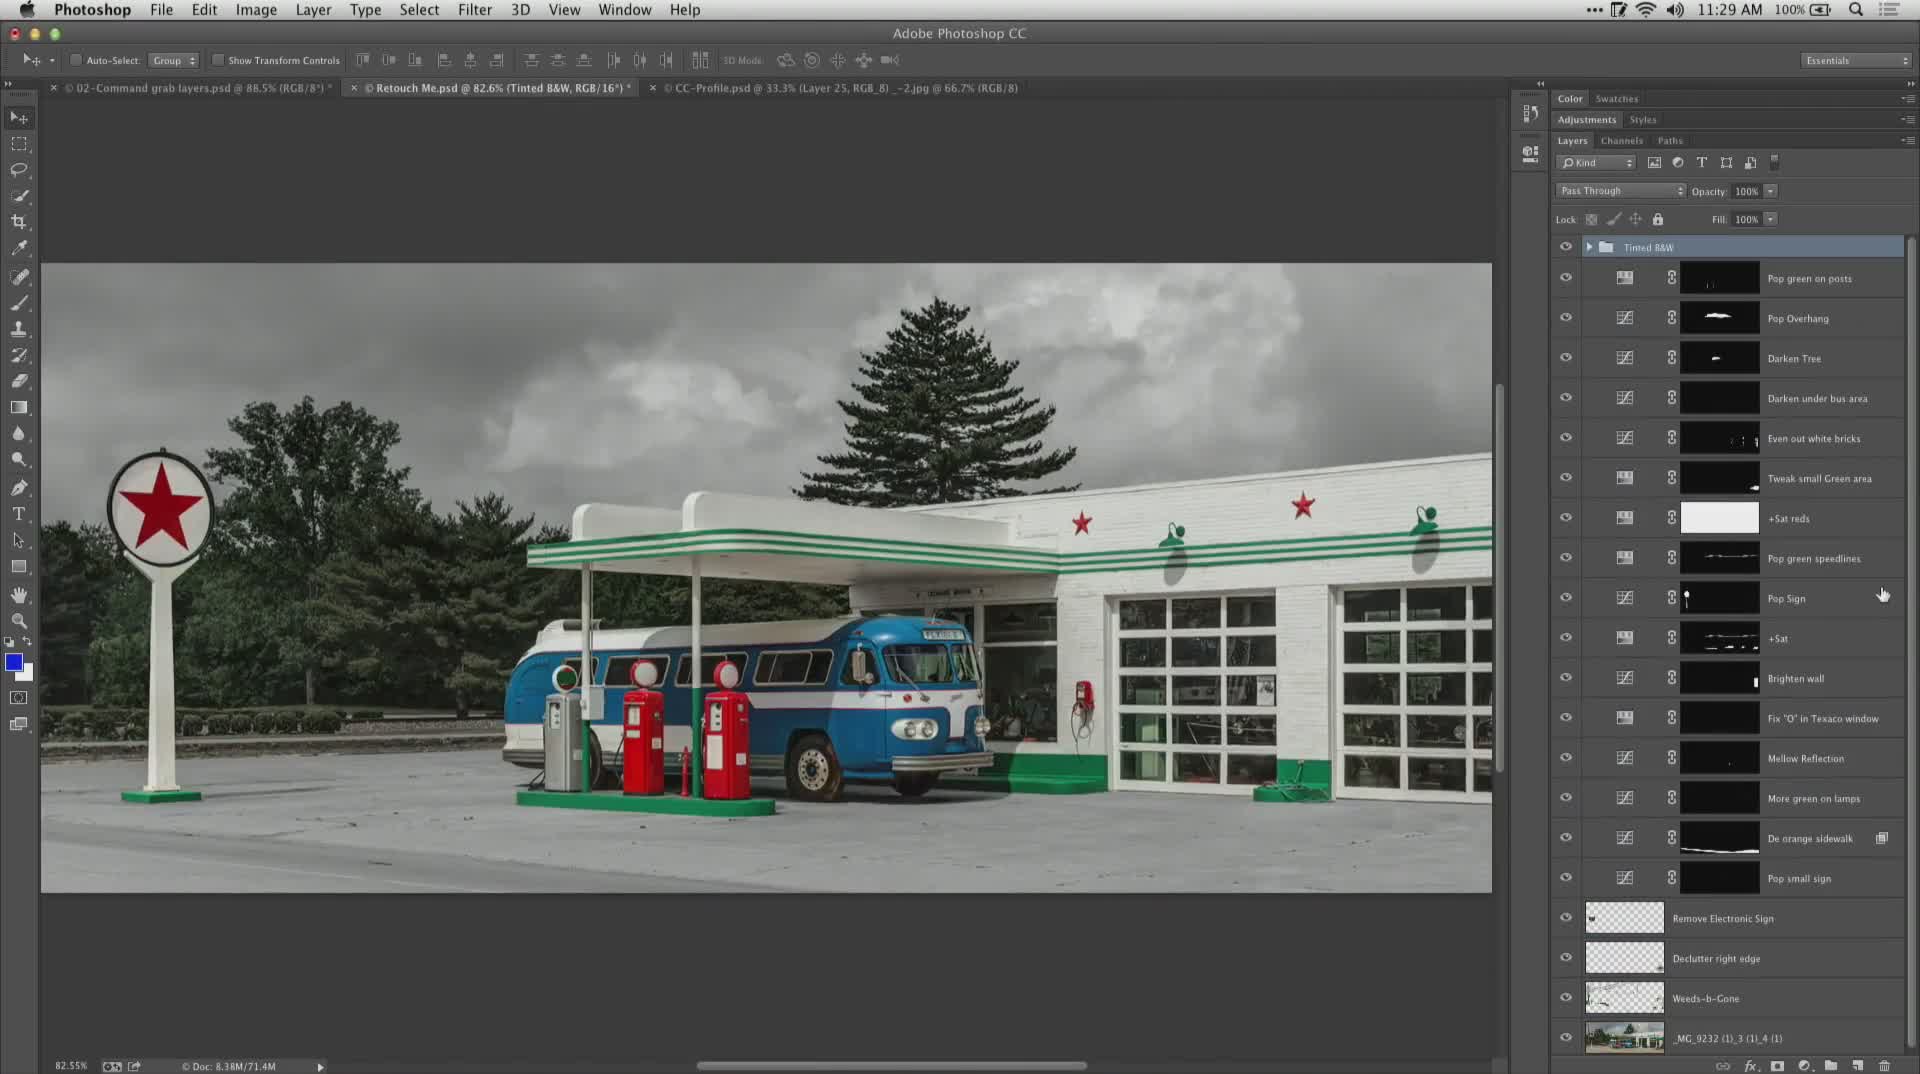
Task: Switch to the Swatches tab
Action: [x=1617, y=99]
